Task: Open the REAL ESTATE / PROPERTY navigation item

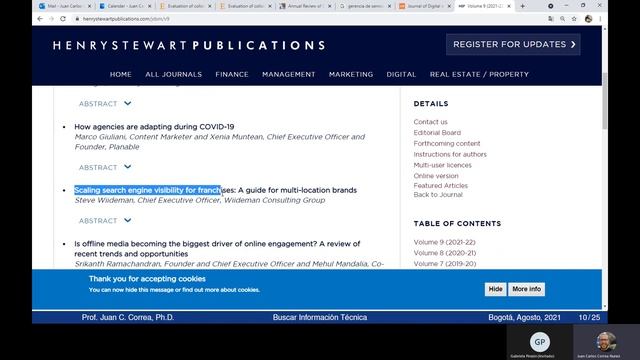Action: (x=479, y=74)
